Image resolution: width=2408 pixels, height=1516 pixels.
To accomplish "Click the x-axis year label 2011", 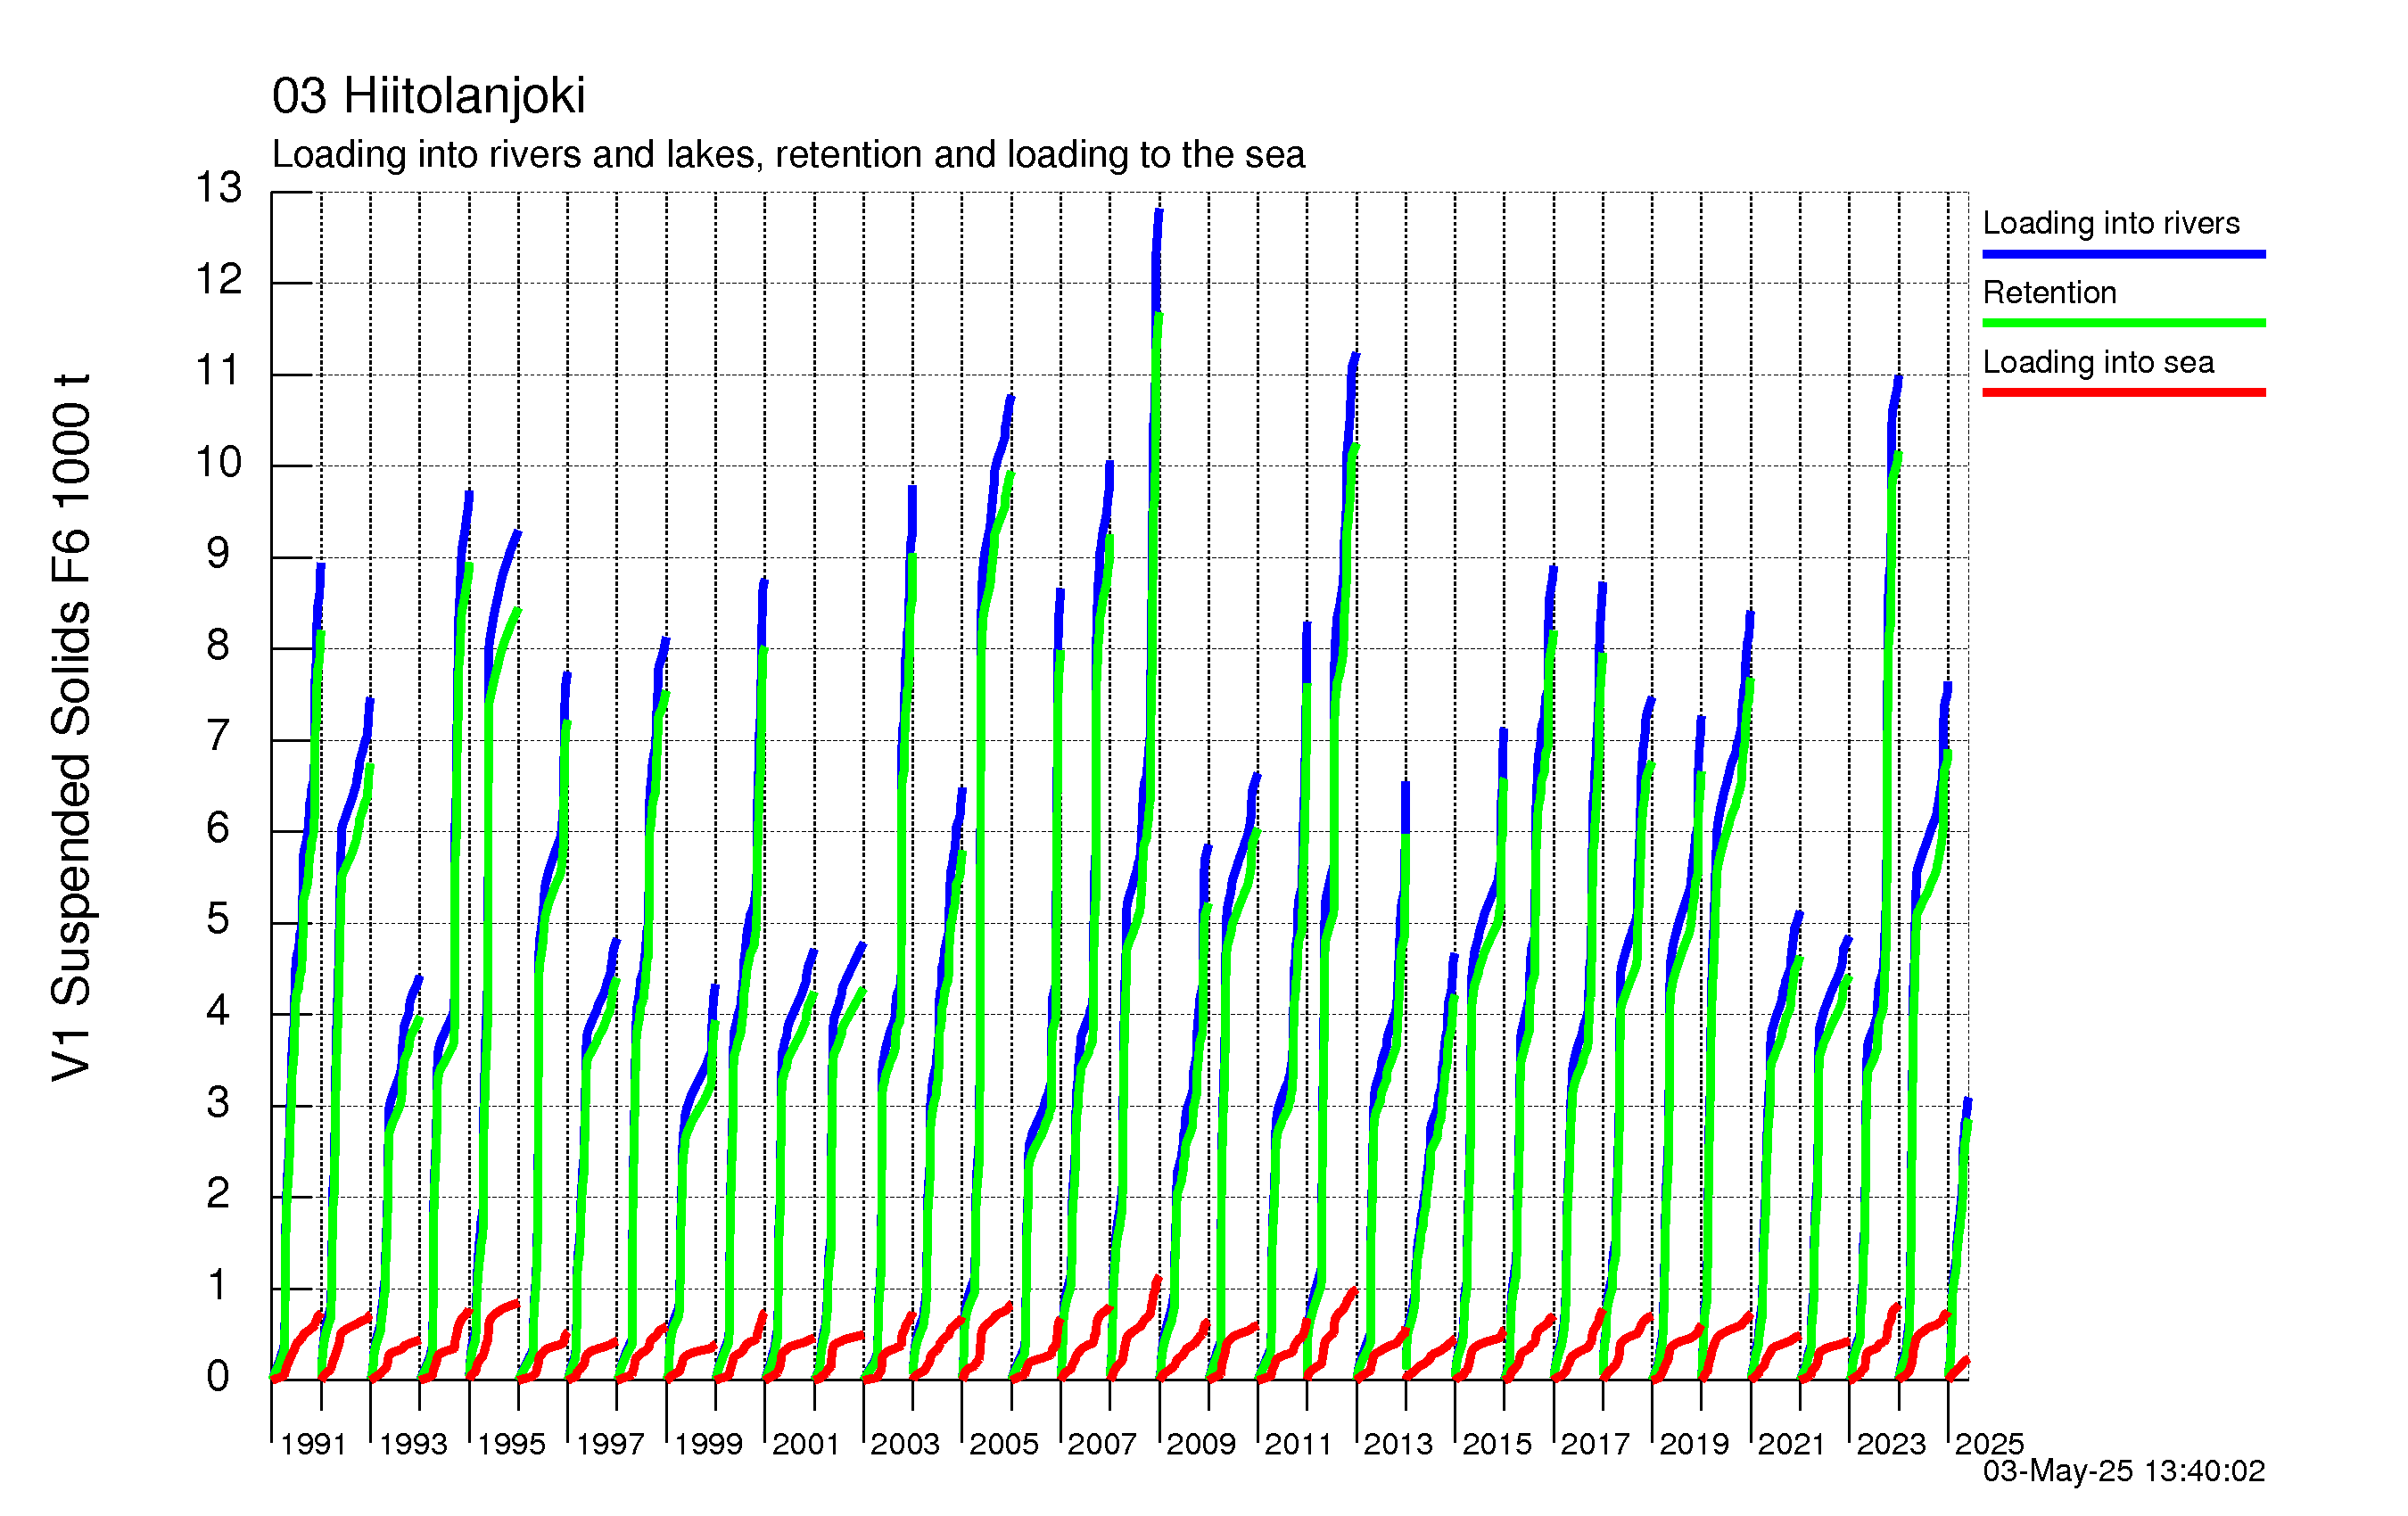I will click(x=1299, y=1444).
